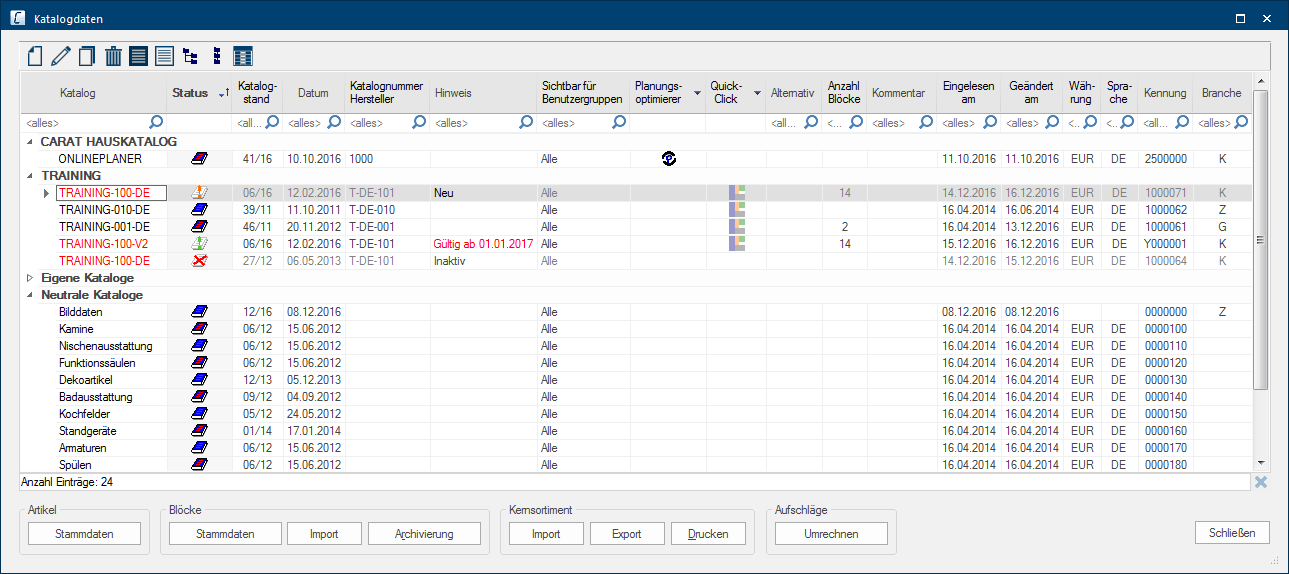1289x574 pixels.
Task: Click the Katalog filter input field
Action: 85,123
